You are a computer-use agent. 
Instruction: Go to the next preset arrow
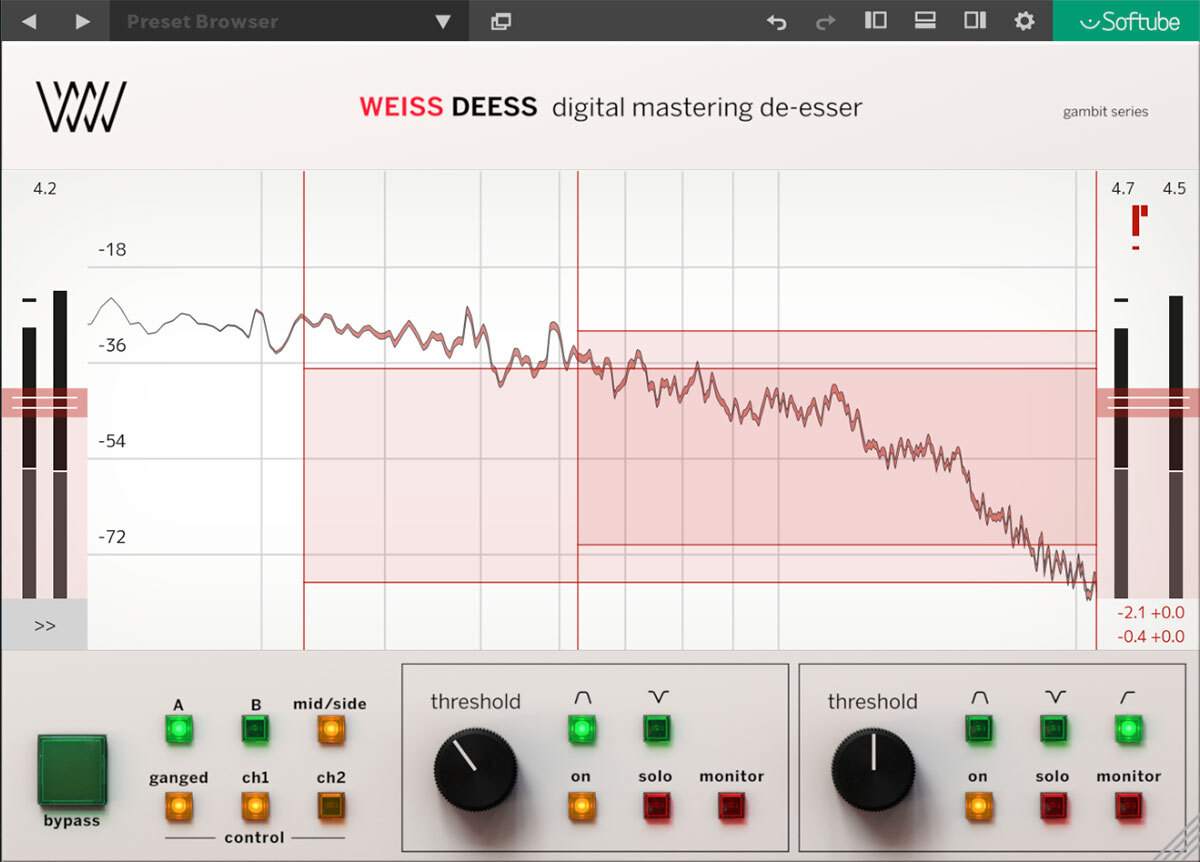tap(83, 21)
